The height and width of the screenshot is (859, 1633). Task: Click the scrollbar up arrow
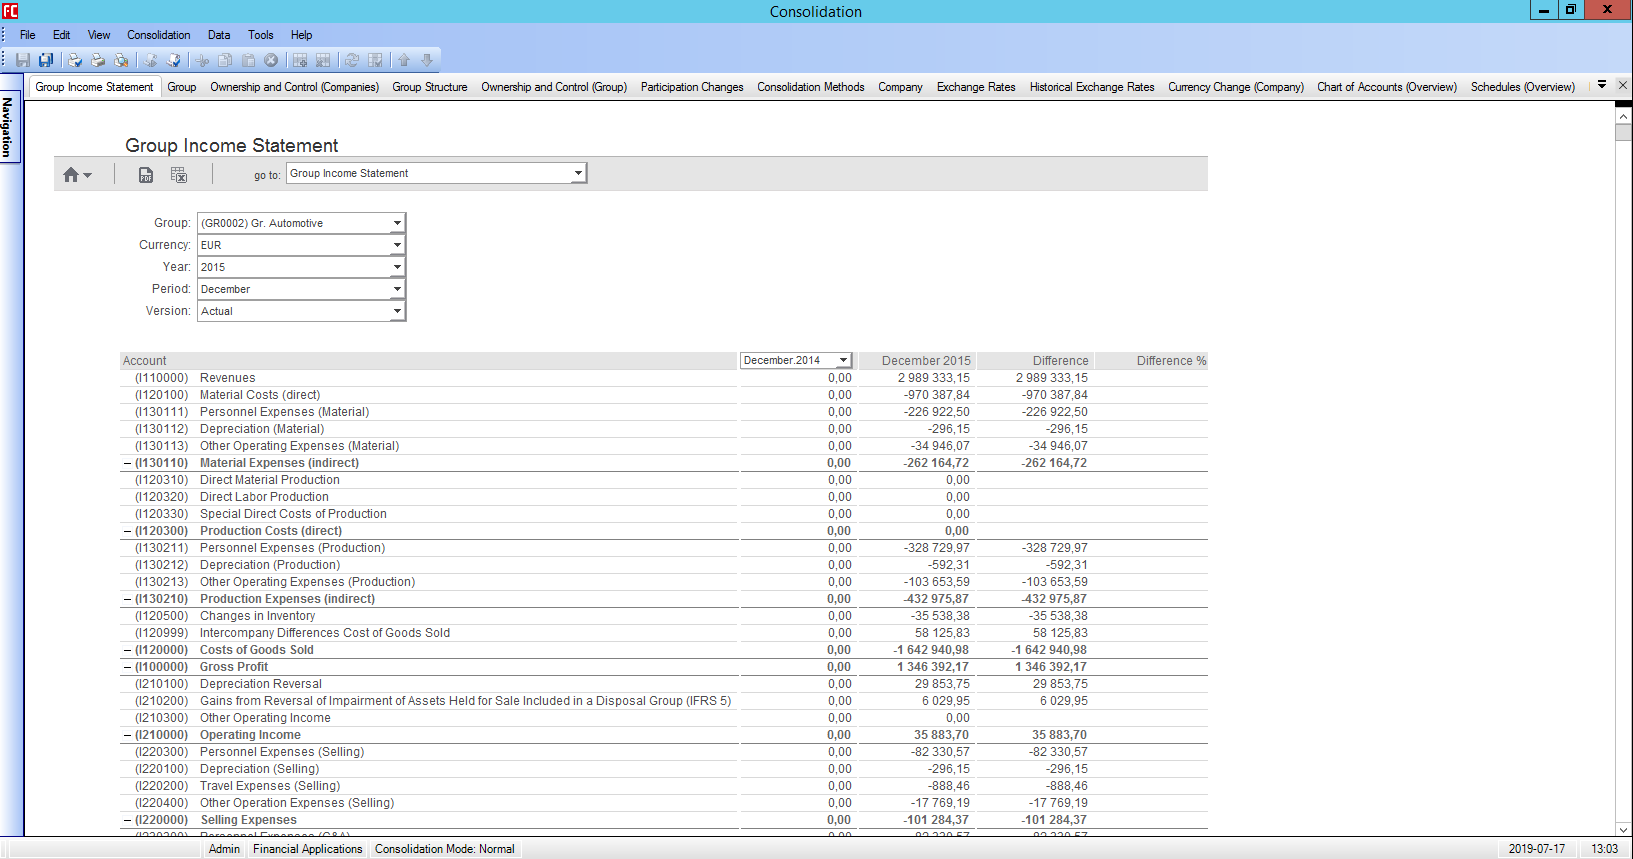(x=1624, y=116)
